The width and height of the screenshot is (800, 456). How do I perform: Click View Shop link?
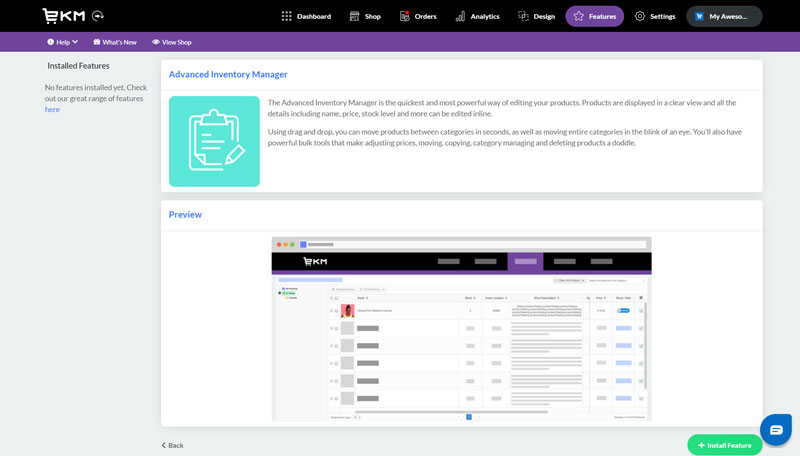pos(171,42)
